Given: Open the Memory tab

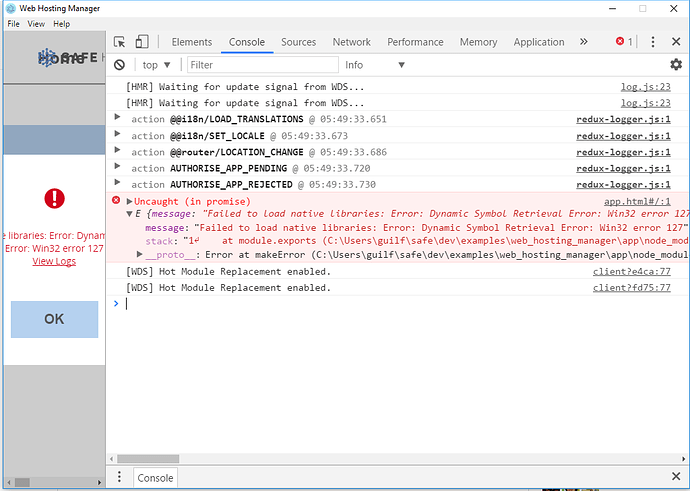Looking at the screenshot, I should [478, 42].
